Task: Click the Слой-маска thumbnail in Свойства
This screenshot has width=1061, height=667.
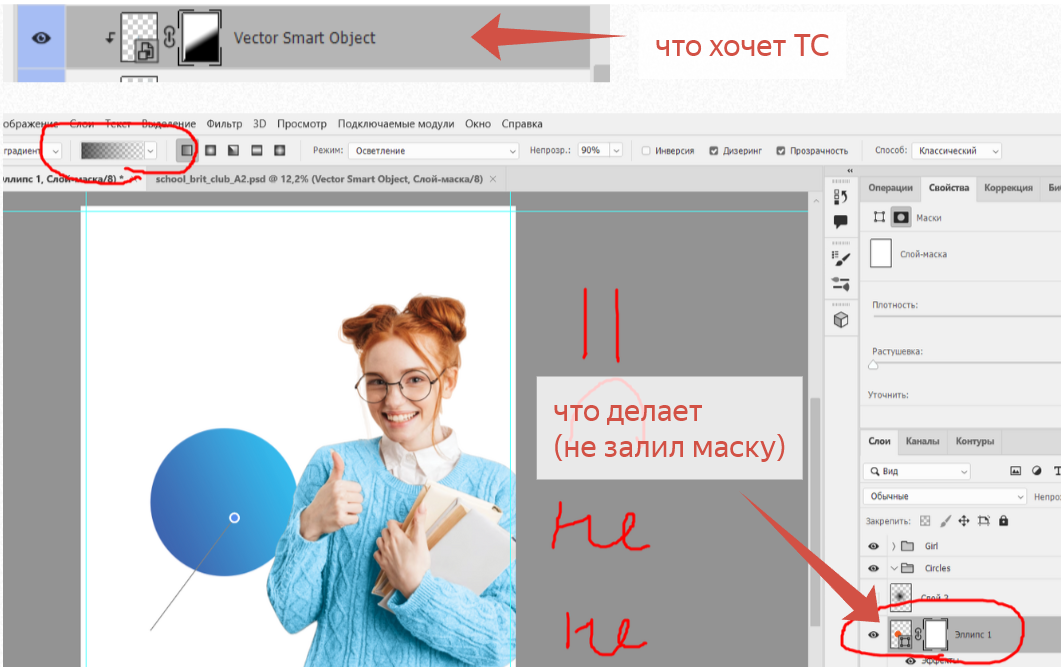Action: click(880, 253)
